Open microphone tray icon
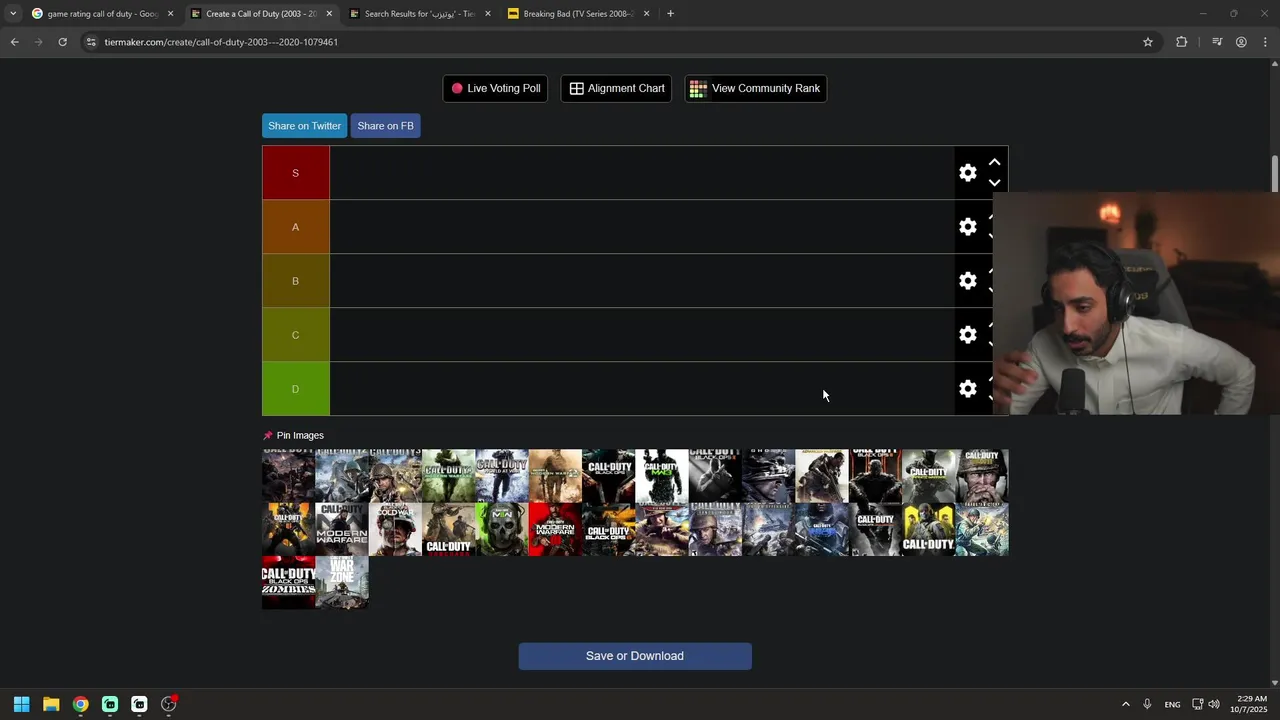 coord(1147,704)
